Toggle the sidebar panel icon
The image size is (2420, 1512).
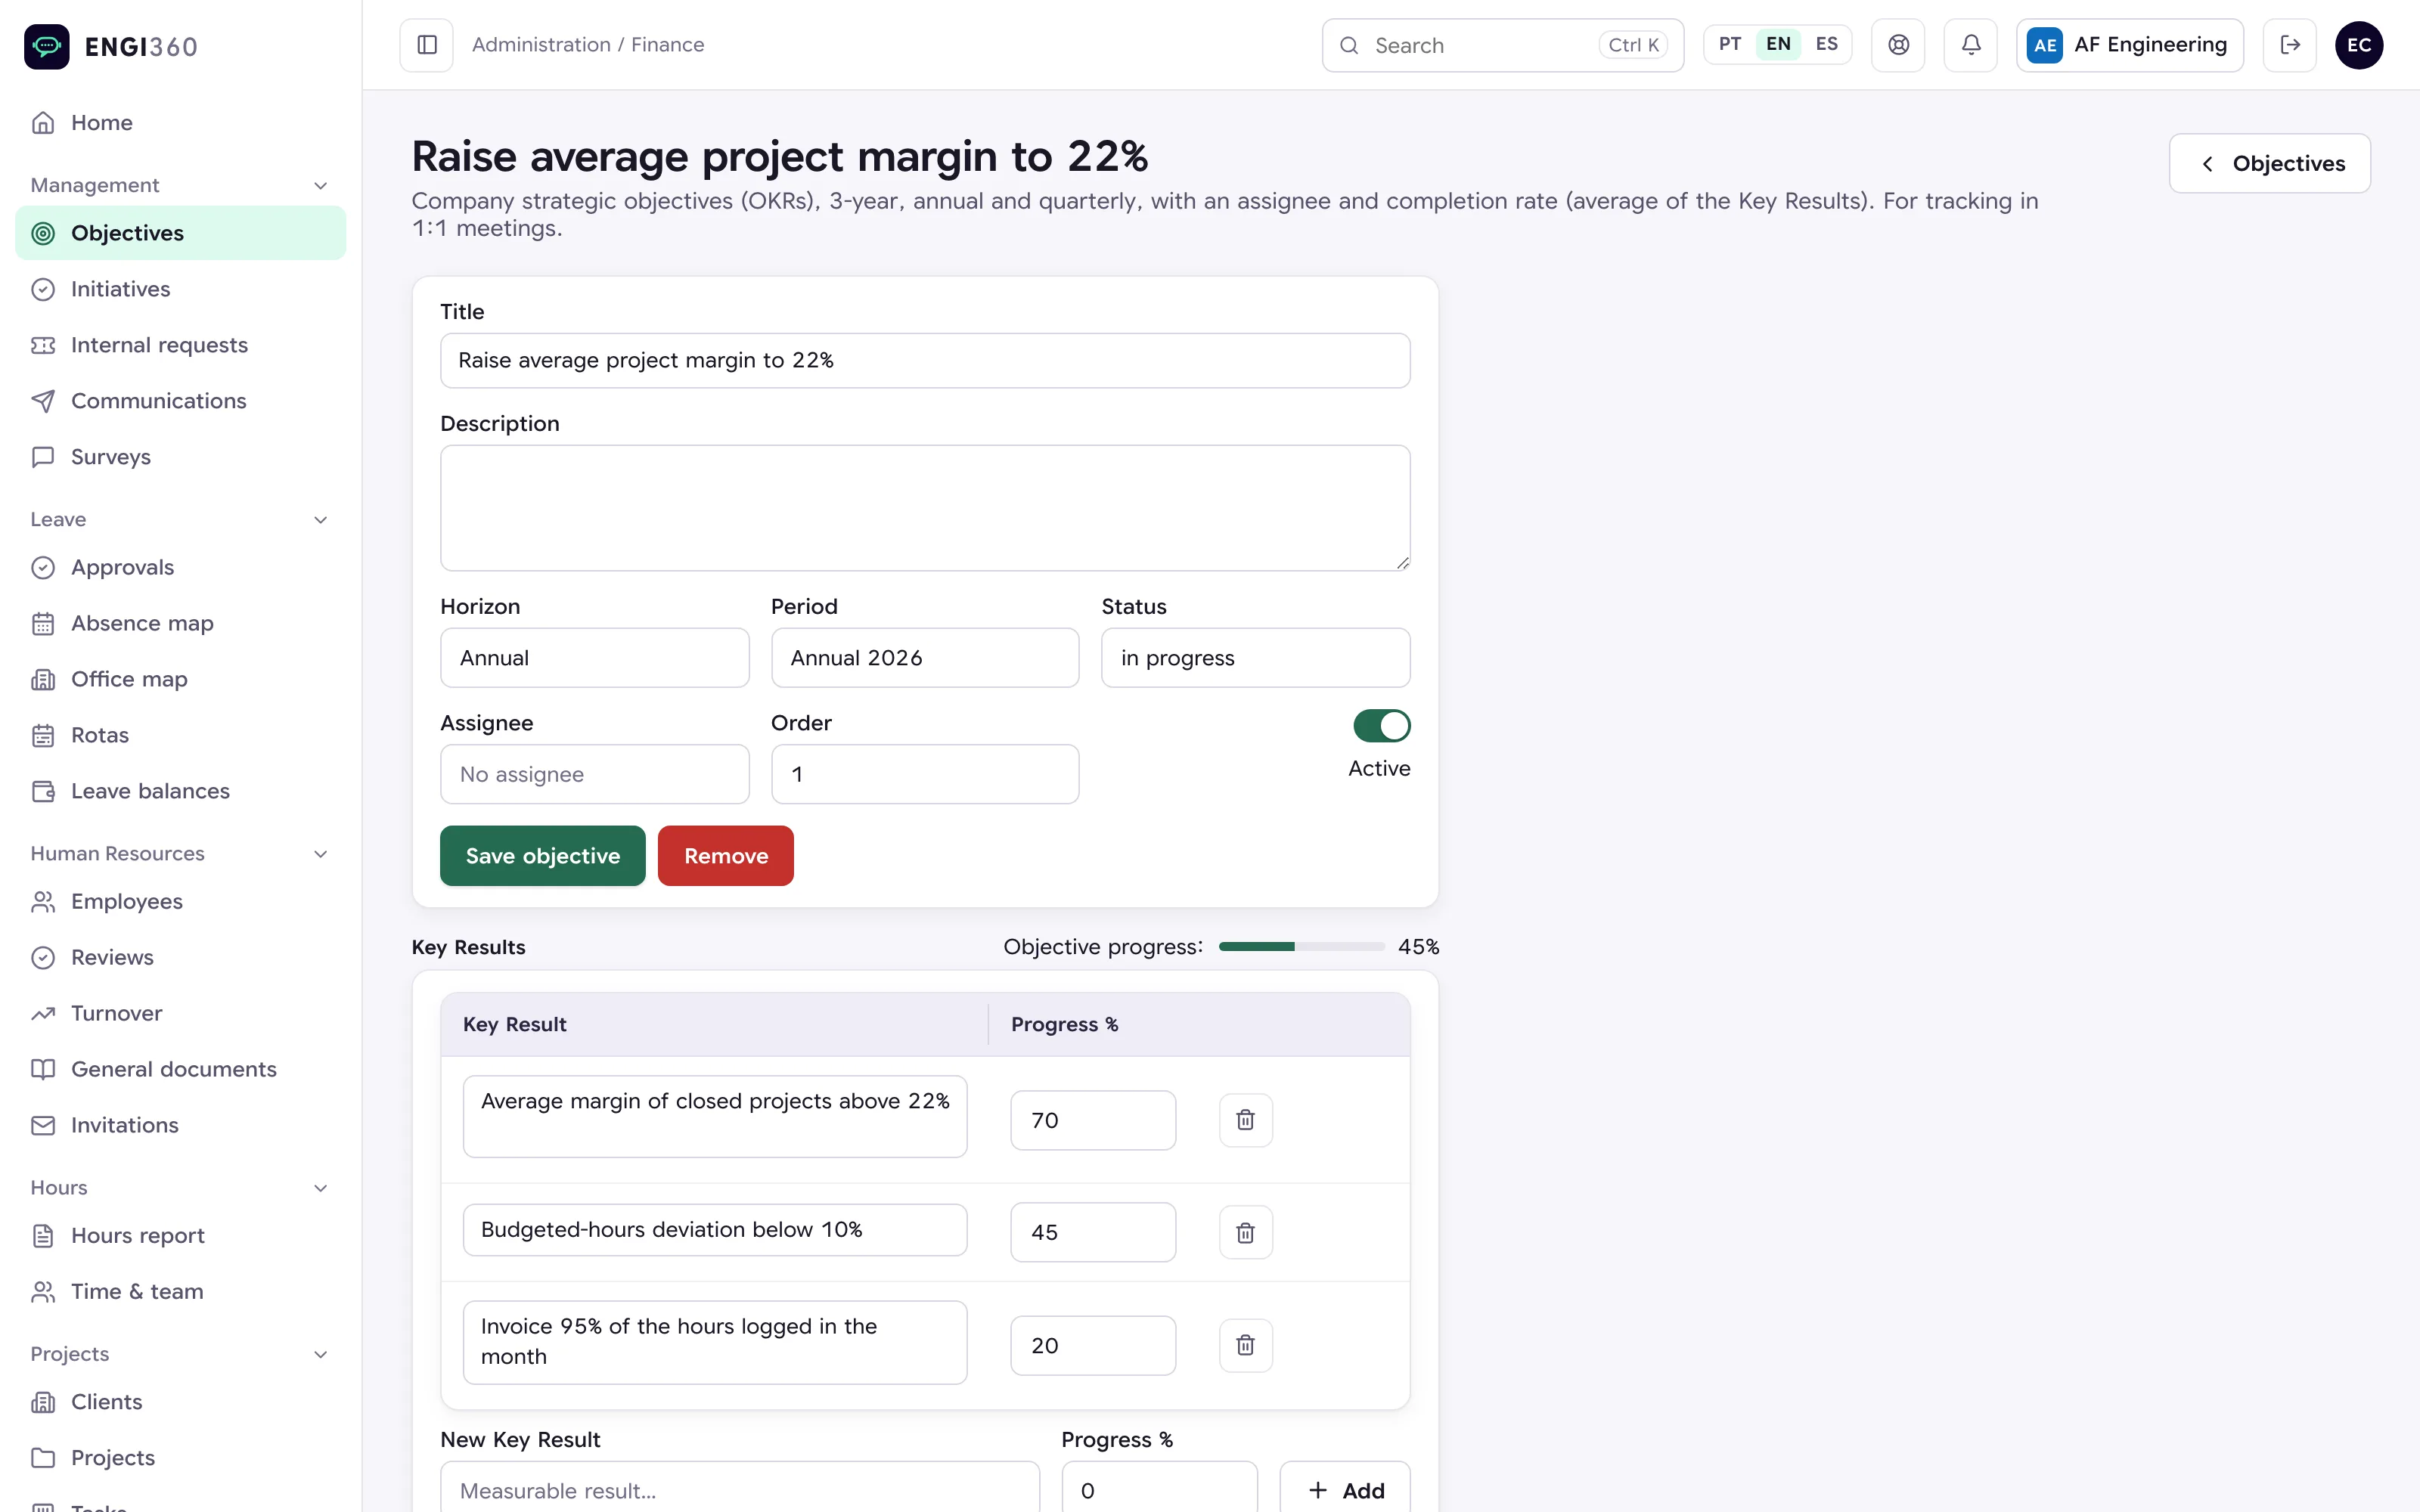427,45
